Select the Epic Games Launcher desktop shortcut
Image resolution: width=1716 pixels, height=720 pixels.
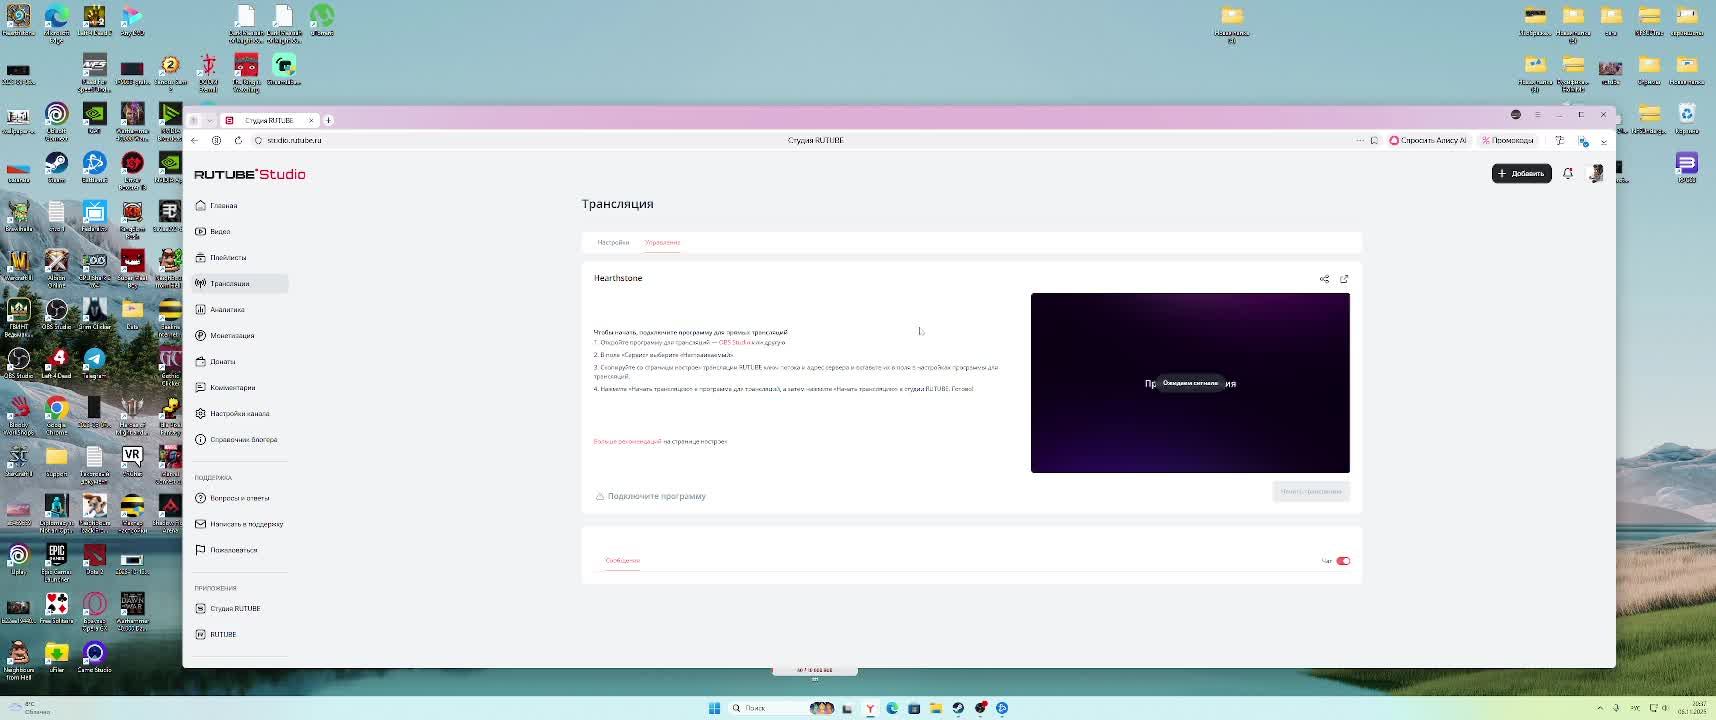pyautogui.click(x=57, y=562)
